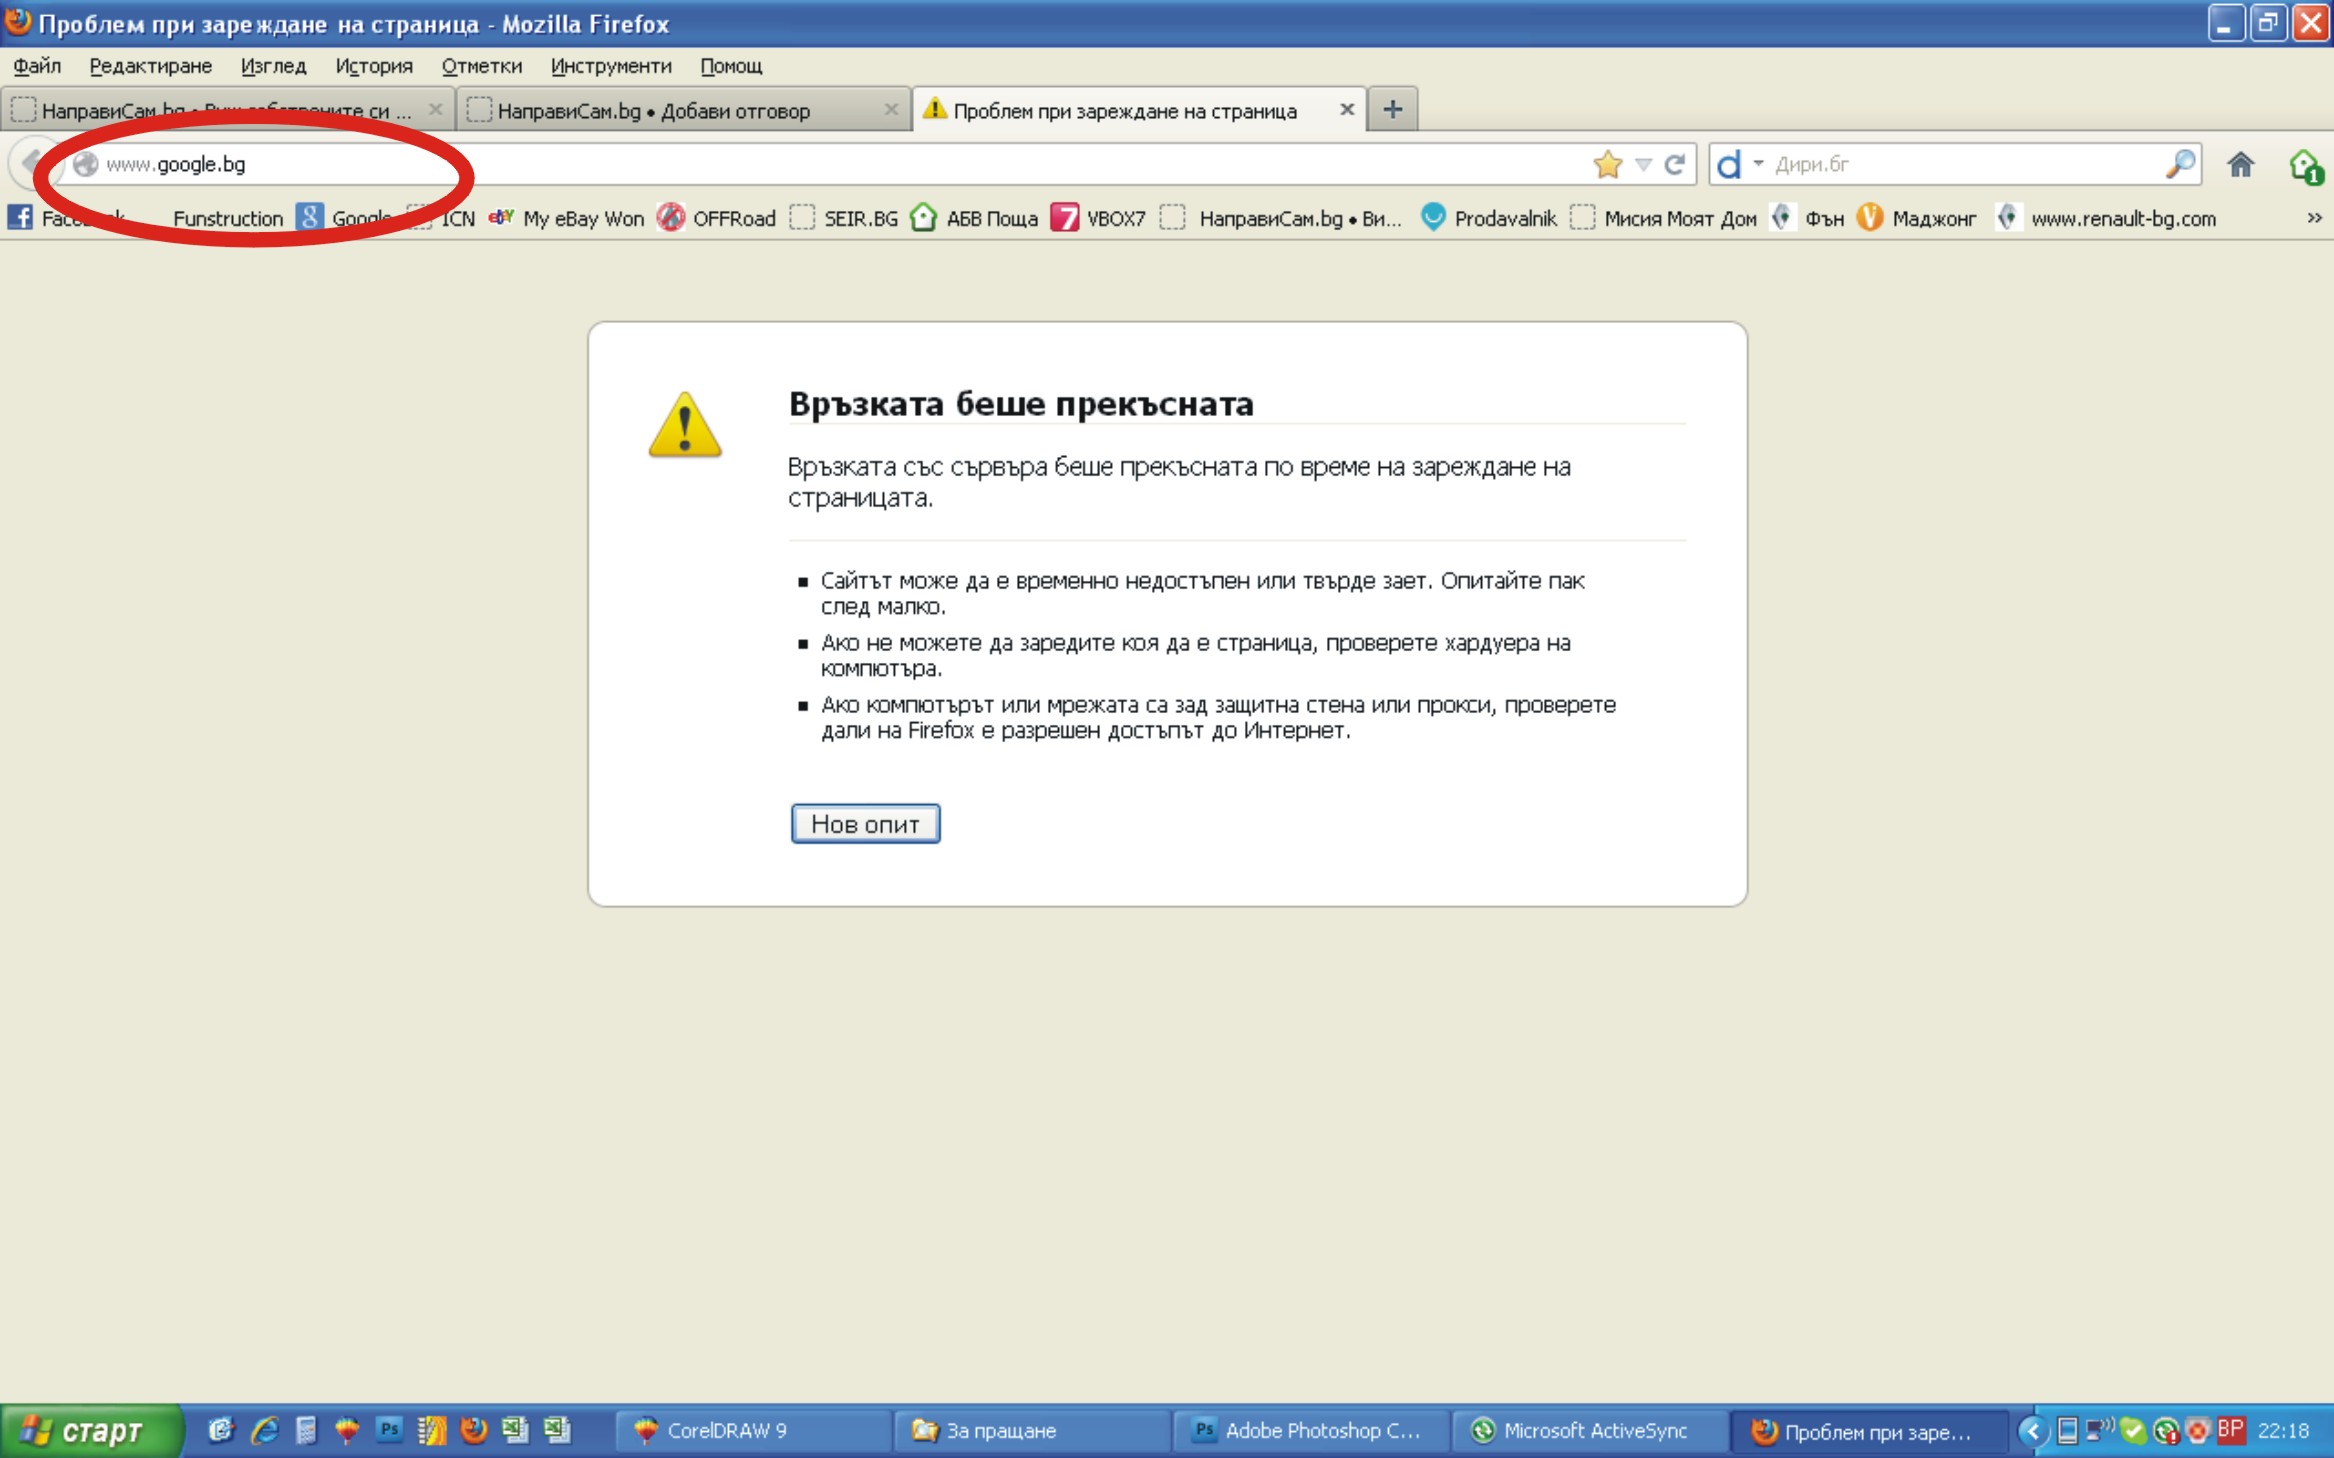The height and width of the screenshot is (1458, 2334).
Task: Click the bookmark star icon
Action: coord(1607,164)
